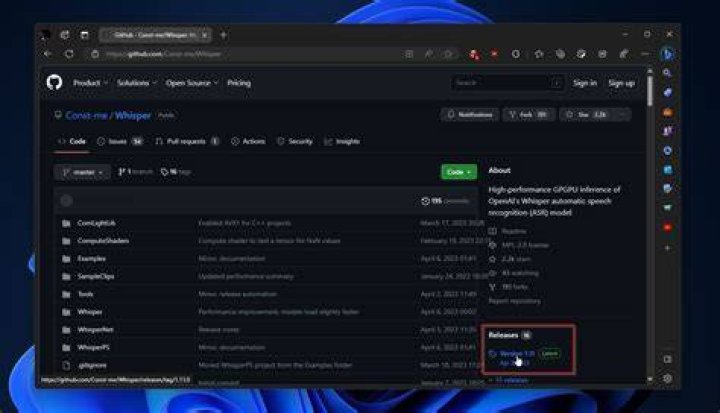Open the Bing chat icon in Edge sidebar
The image size is (720, 413).
click(x=668, y=54)
